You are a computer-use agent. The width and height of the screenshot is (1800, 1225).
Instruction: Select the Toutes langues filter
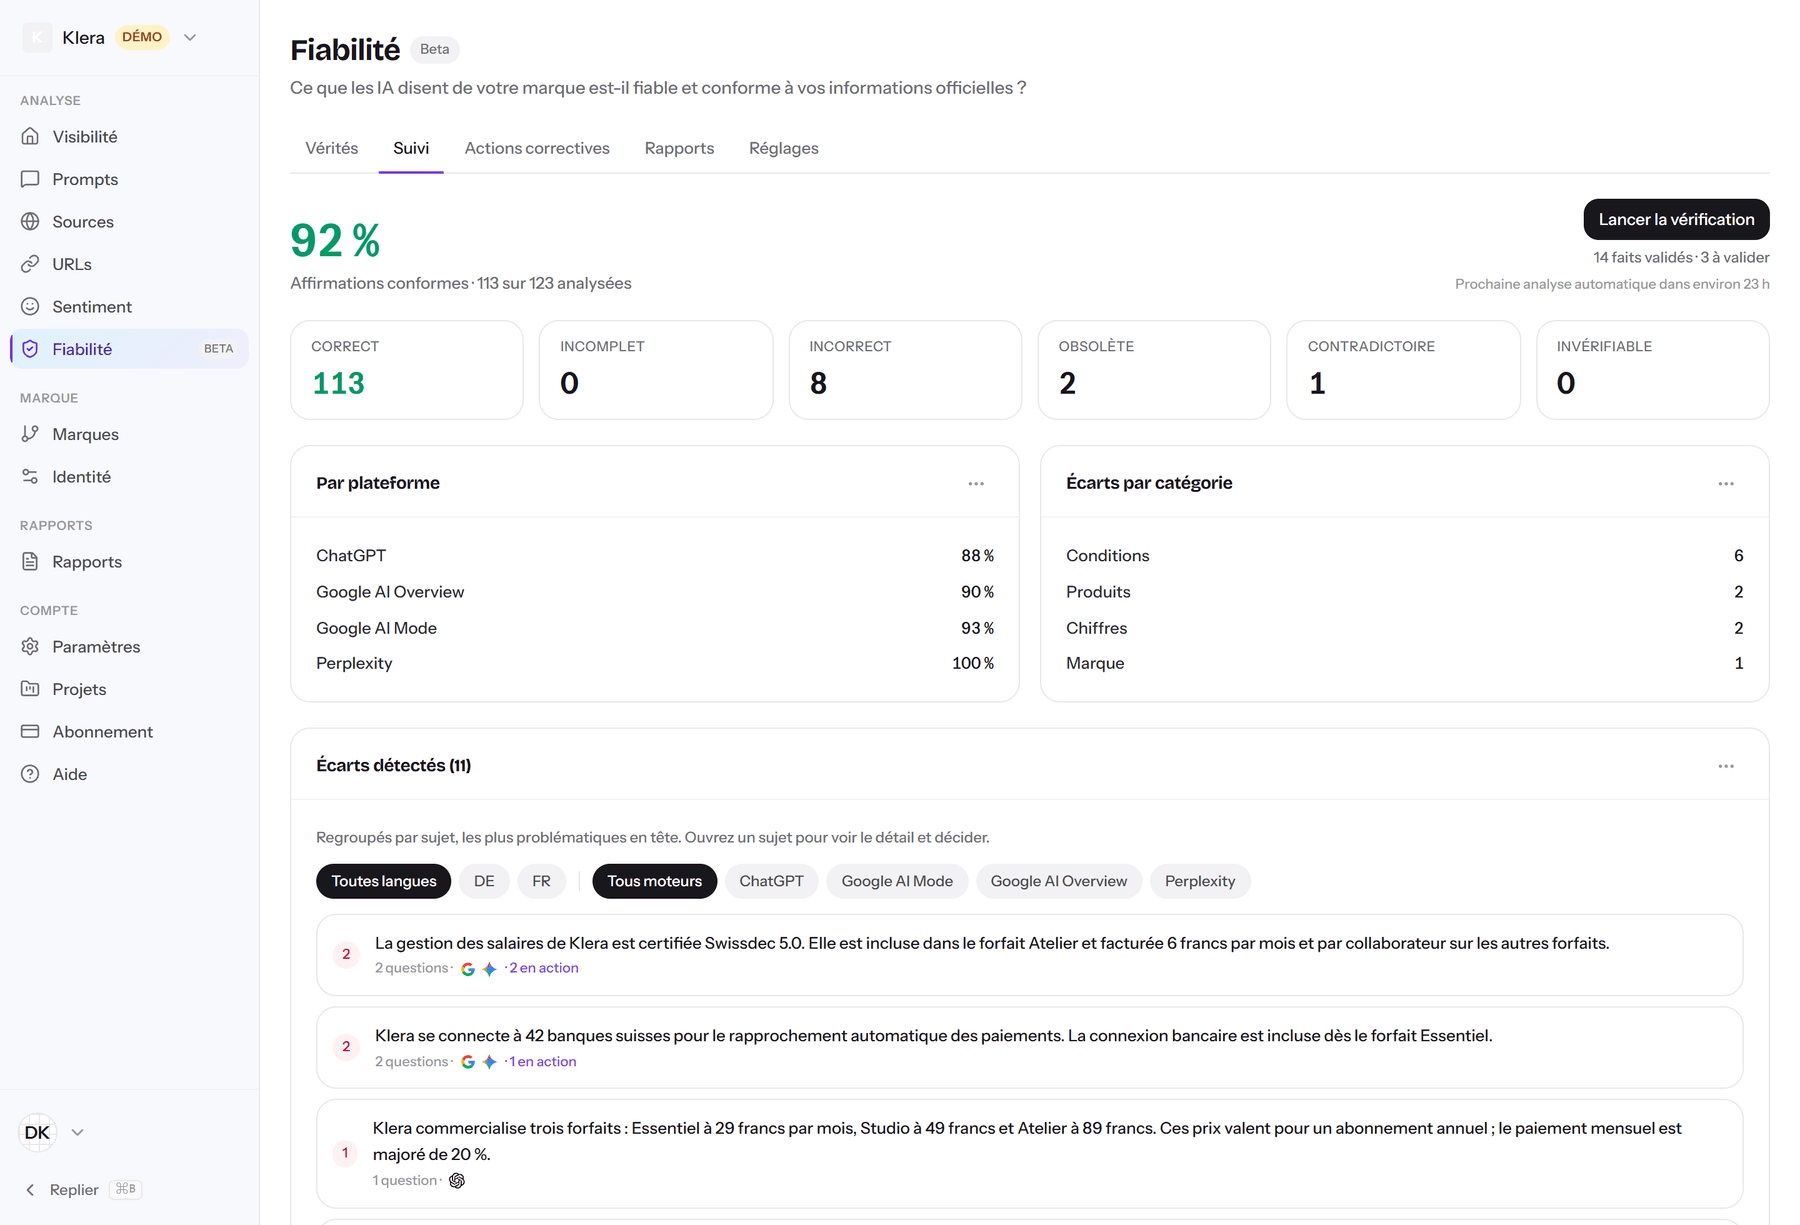point(384,881)
